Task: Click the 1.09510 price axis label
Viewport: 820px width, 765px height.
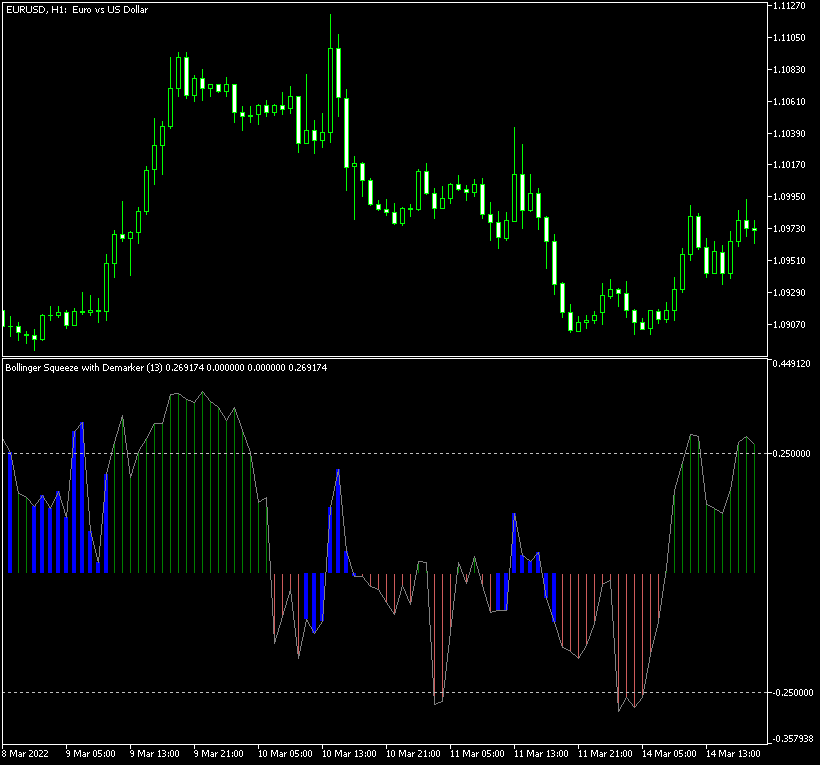Action: [x=790, y=261]
